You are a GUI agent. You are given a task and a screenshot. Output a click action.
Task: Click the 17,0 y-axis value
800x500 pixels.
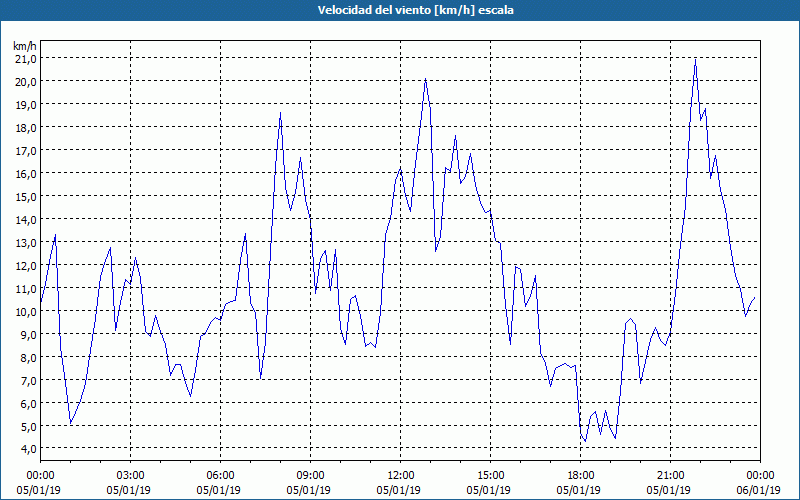(x=26, y=151)
